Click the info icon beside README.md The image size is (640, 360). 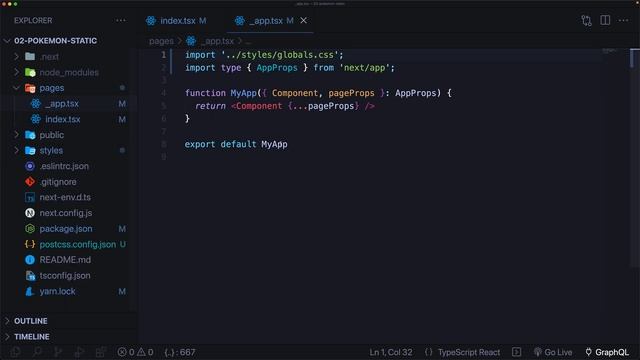click(x=30, y=260)
